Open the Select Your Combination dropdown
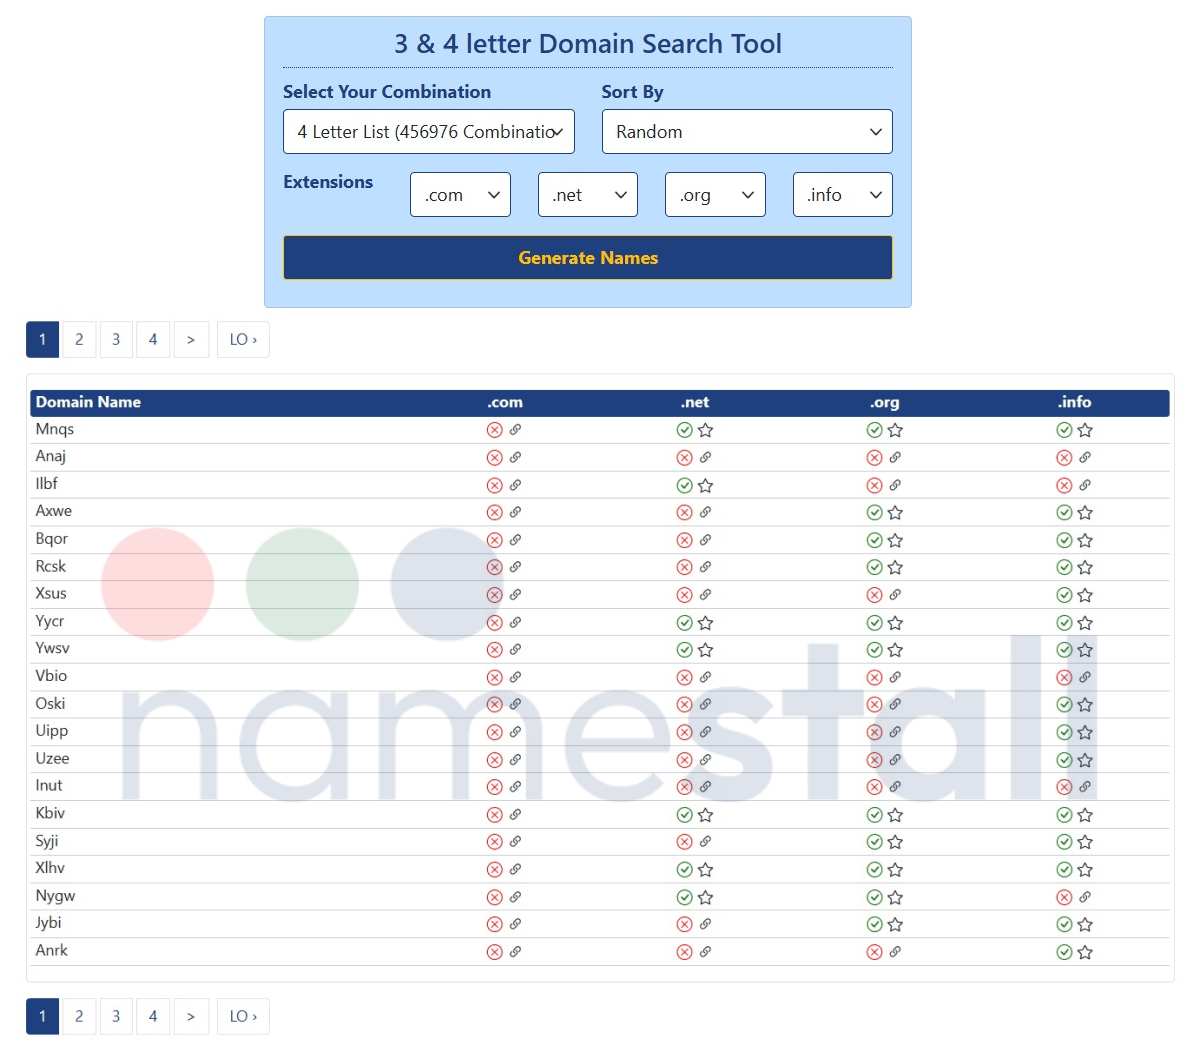1200x1041 pixels. 428,131
